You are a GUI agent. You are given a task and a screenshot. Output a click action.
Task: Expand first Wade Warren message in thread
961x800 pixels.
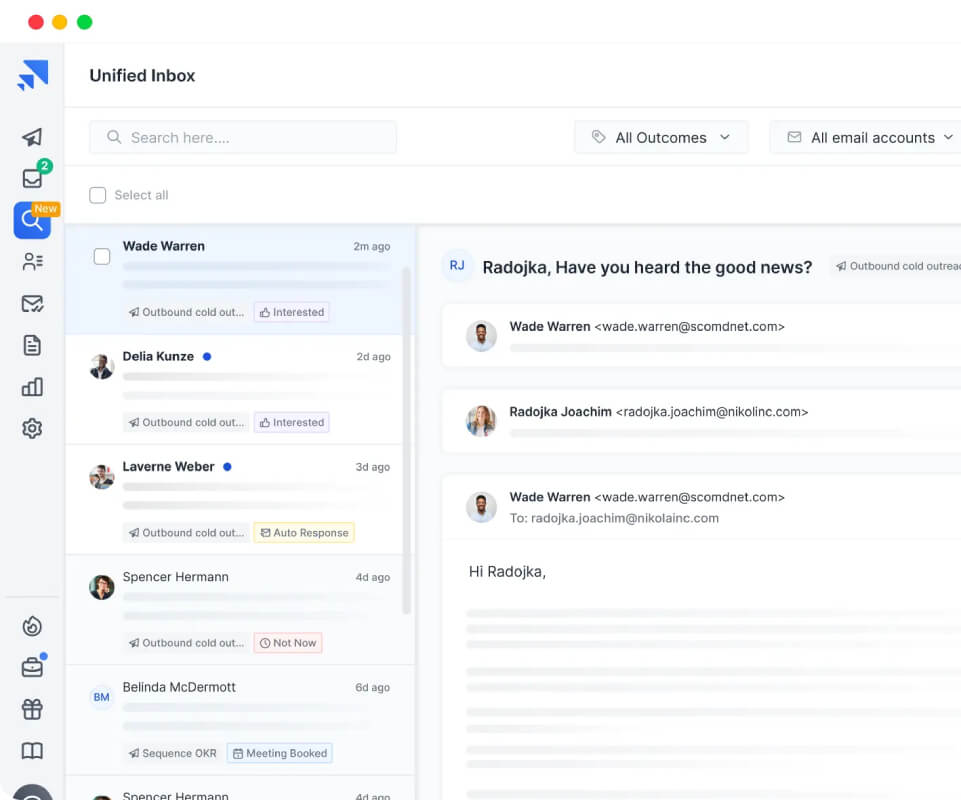tap(701, 336)
